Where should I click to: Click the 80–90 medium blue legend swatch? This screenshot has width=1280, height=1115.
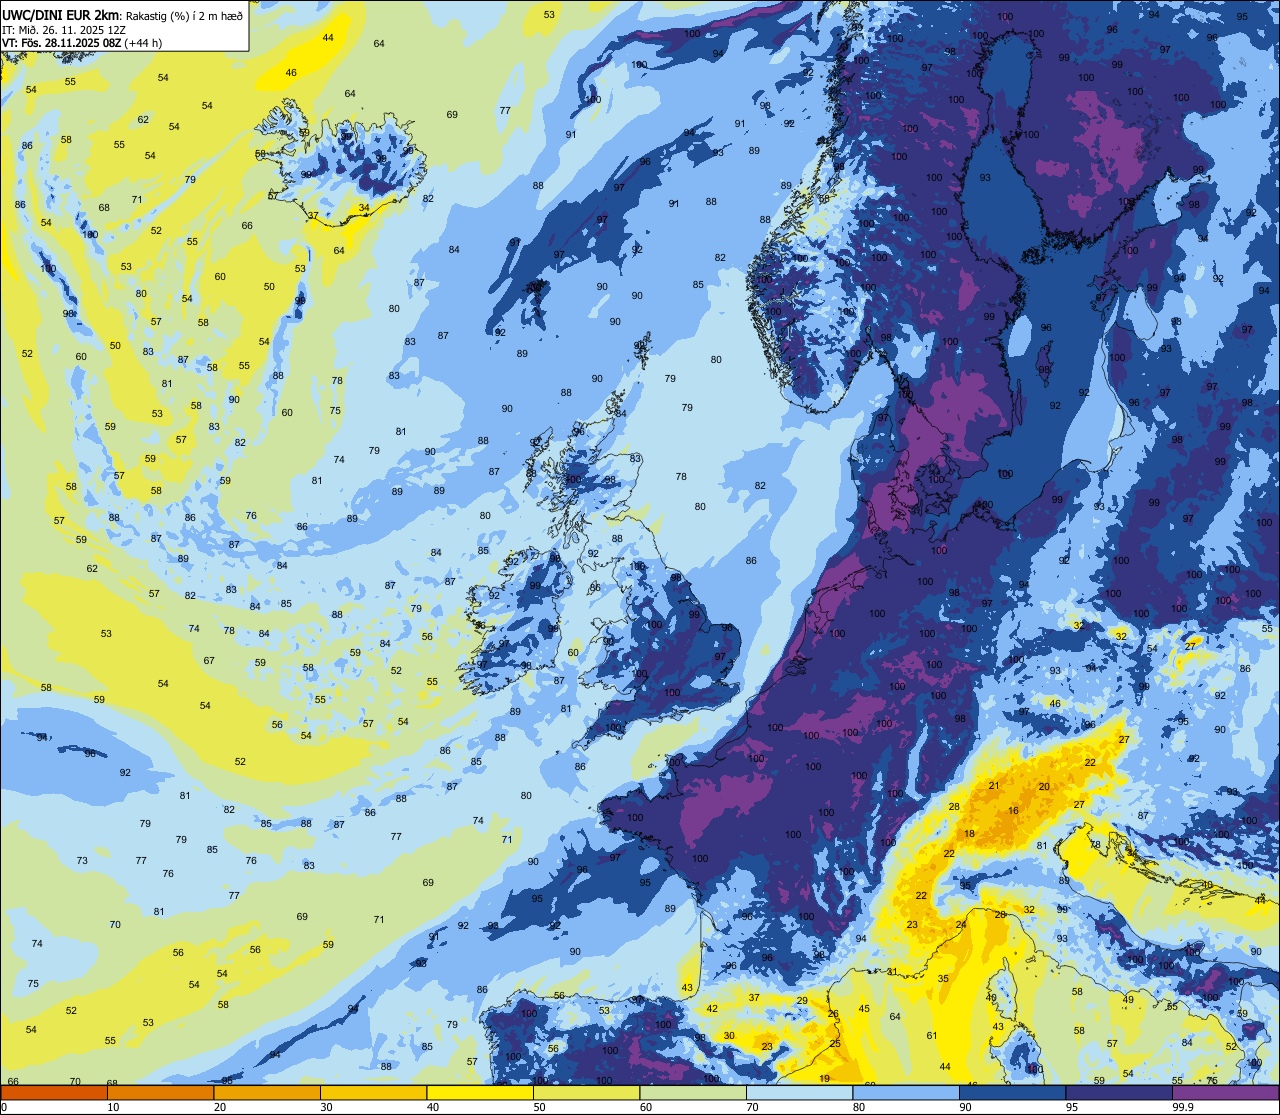coord(906,1092)
